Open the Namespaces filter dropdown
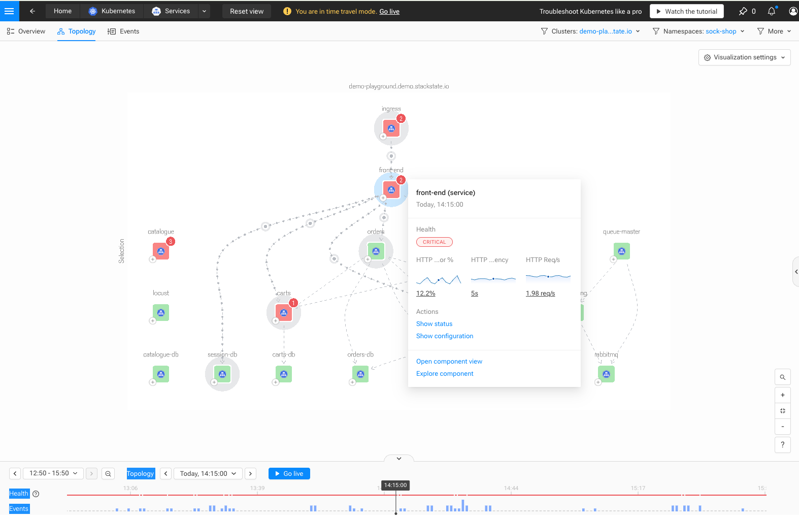 698,31
